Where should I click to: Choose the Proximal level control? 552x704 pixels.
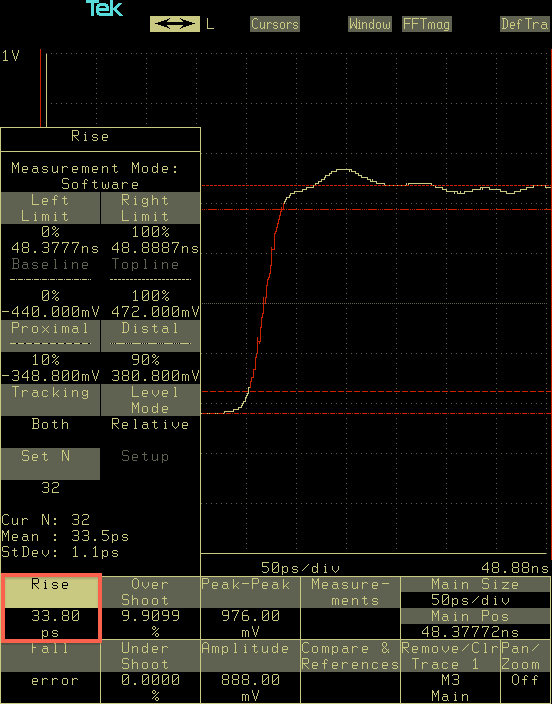pos(50,336)
